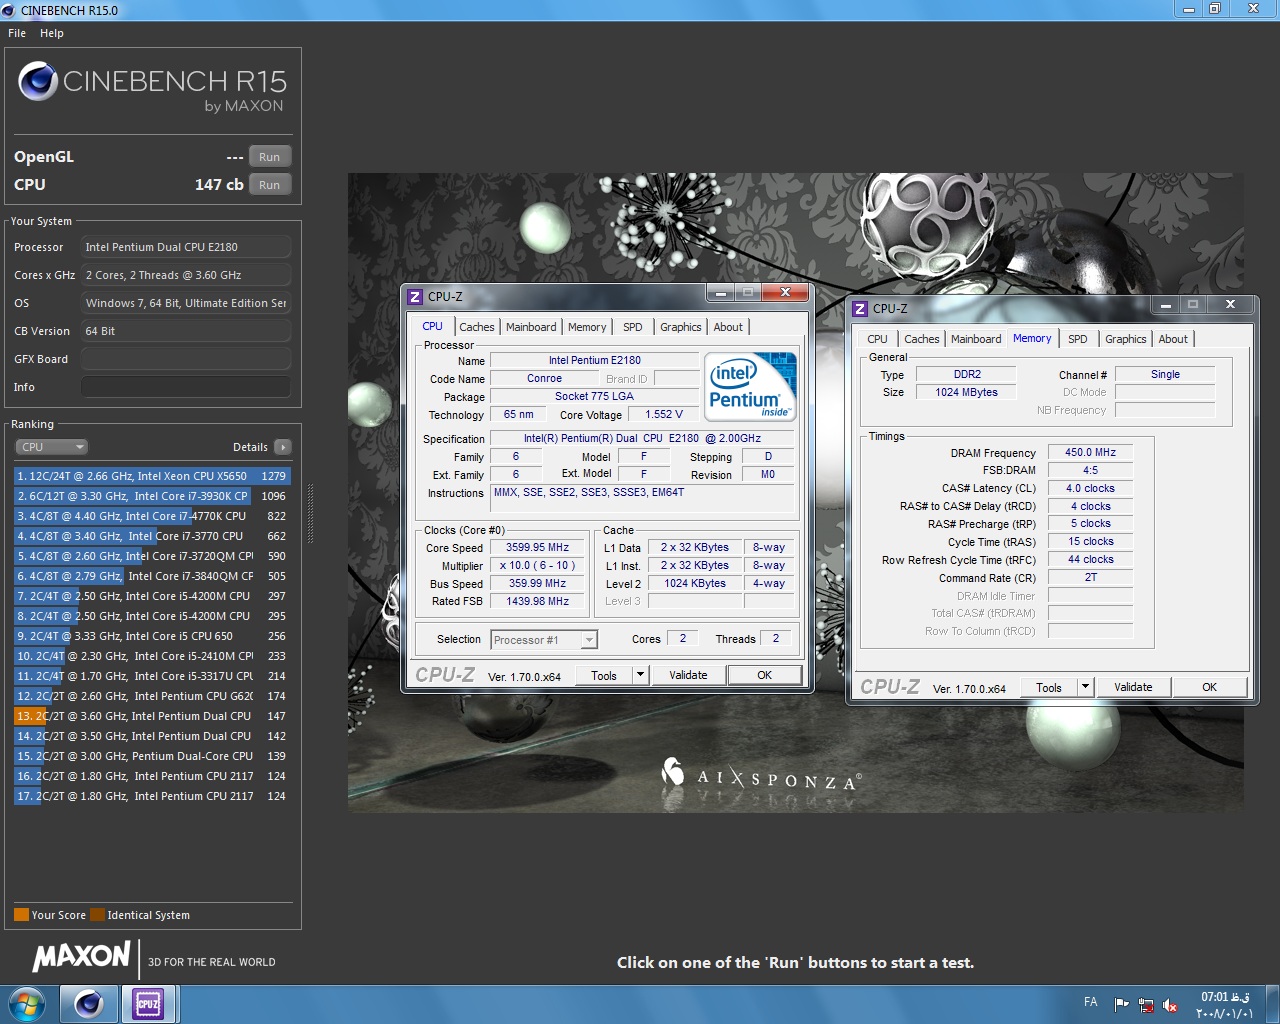
Task: Click the Your Score orange legend swatch
Action: (x=21, y=915)
